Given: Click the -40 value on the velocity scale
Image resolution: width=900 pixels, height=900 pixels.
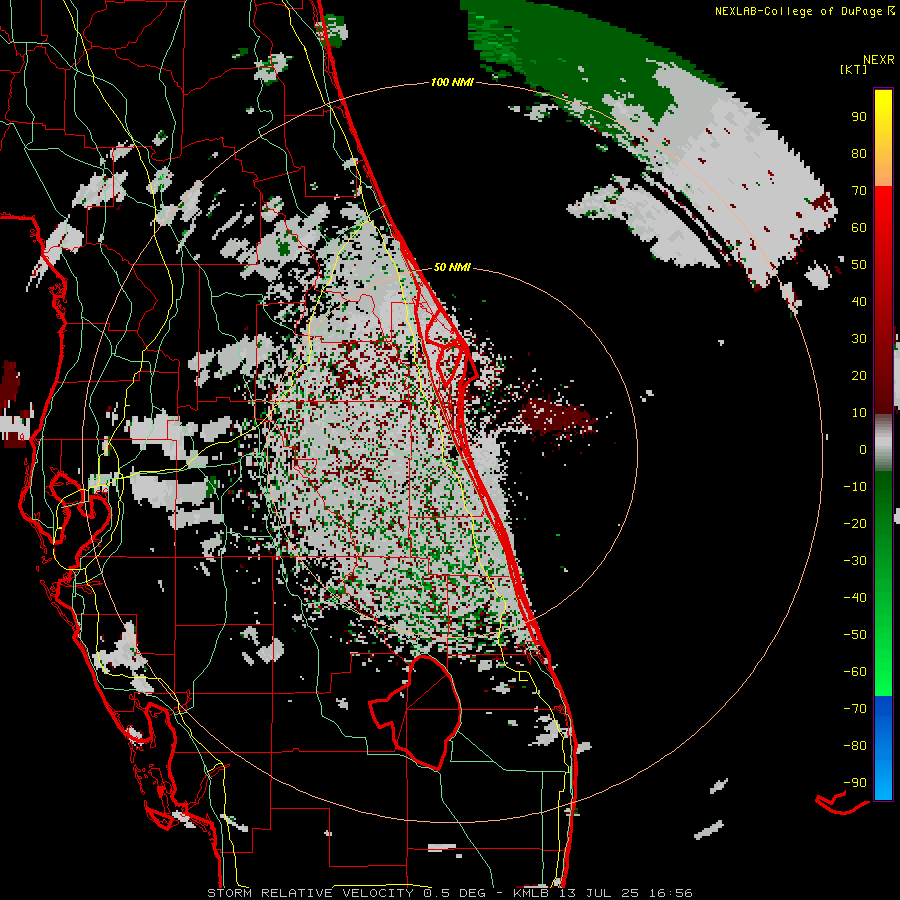Looking at the screenshot, I should 855,598.
